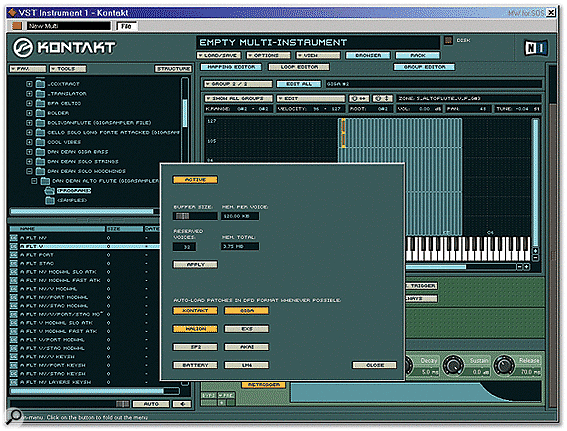Click the Samples folder icon in the tree
The height and width of the screenshot is (431, 567).
point(50,200)
